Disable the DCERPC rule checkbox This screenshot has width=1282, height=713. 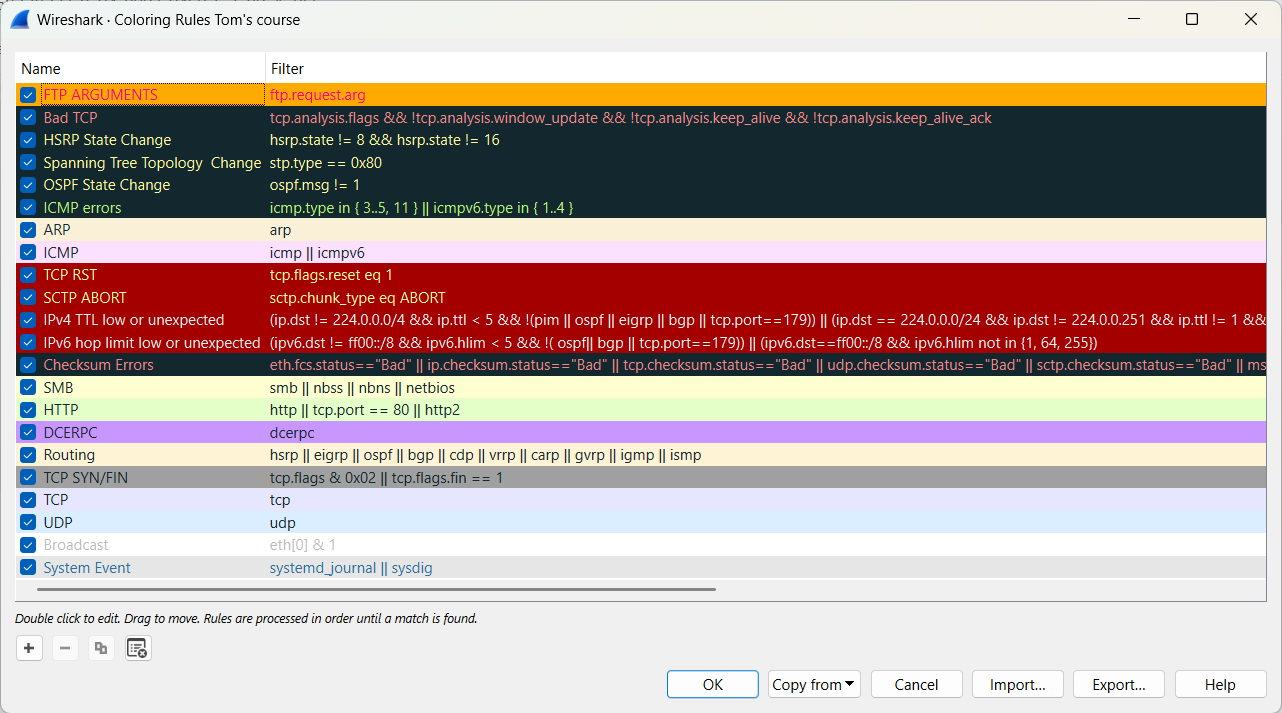coord(28,433)
